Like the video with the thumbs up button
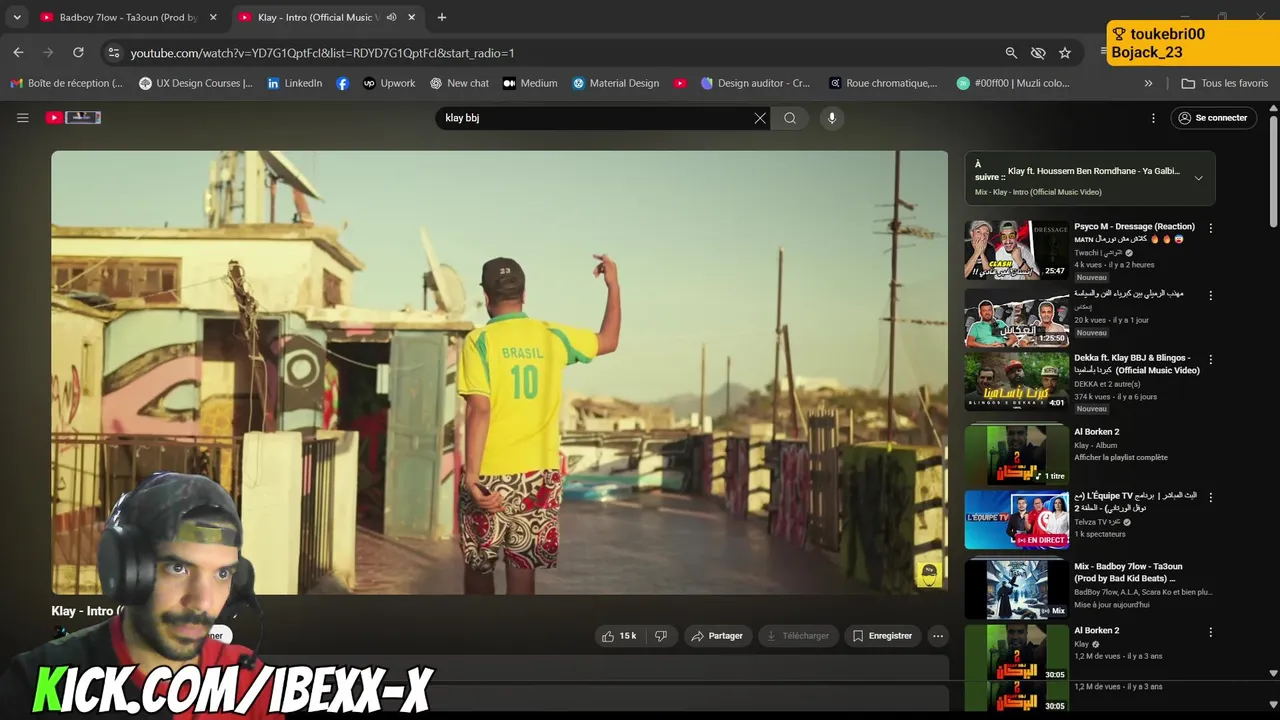Image resolution: width=1280 pixels, height=720 pixels. [620, 636]
